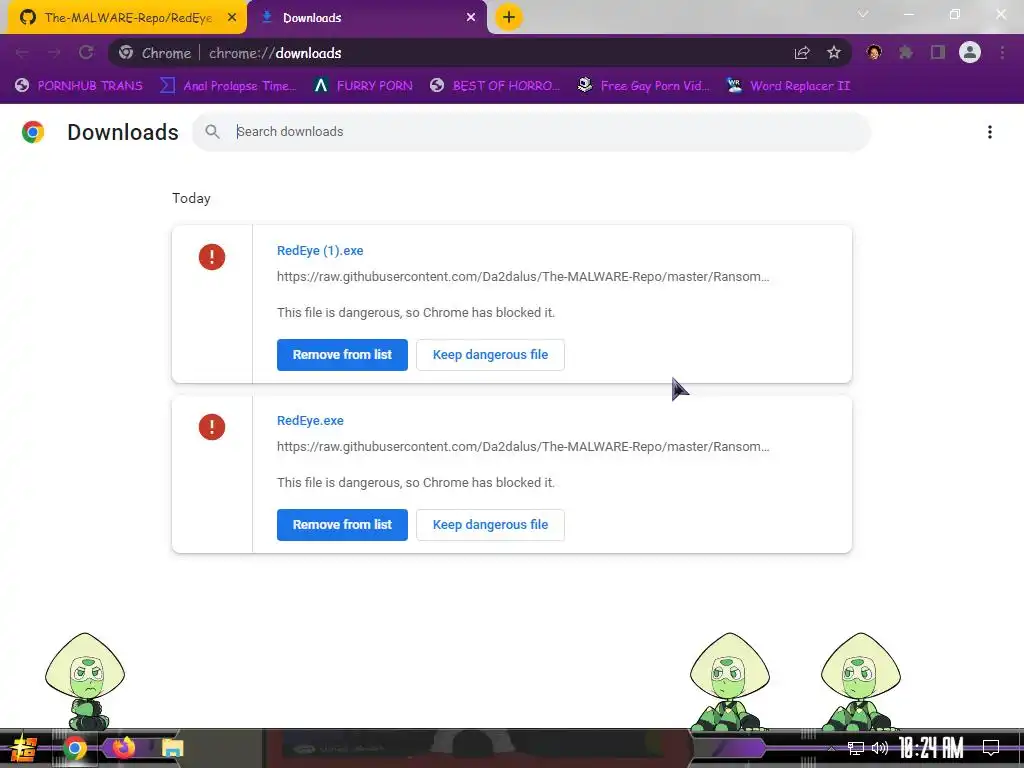Image resolution: width=1024 pixels, height=768 pixels.
Task: Click the tab search chevron
Action: [863, 14]
